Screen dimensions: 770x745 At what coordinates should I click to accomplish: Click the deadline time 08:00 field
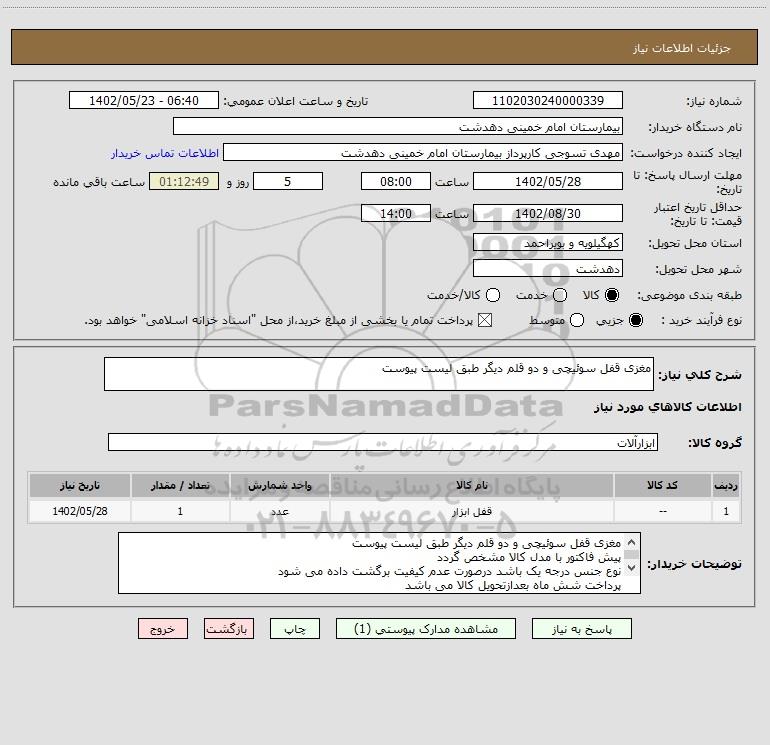point(396,181)
